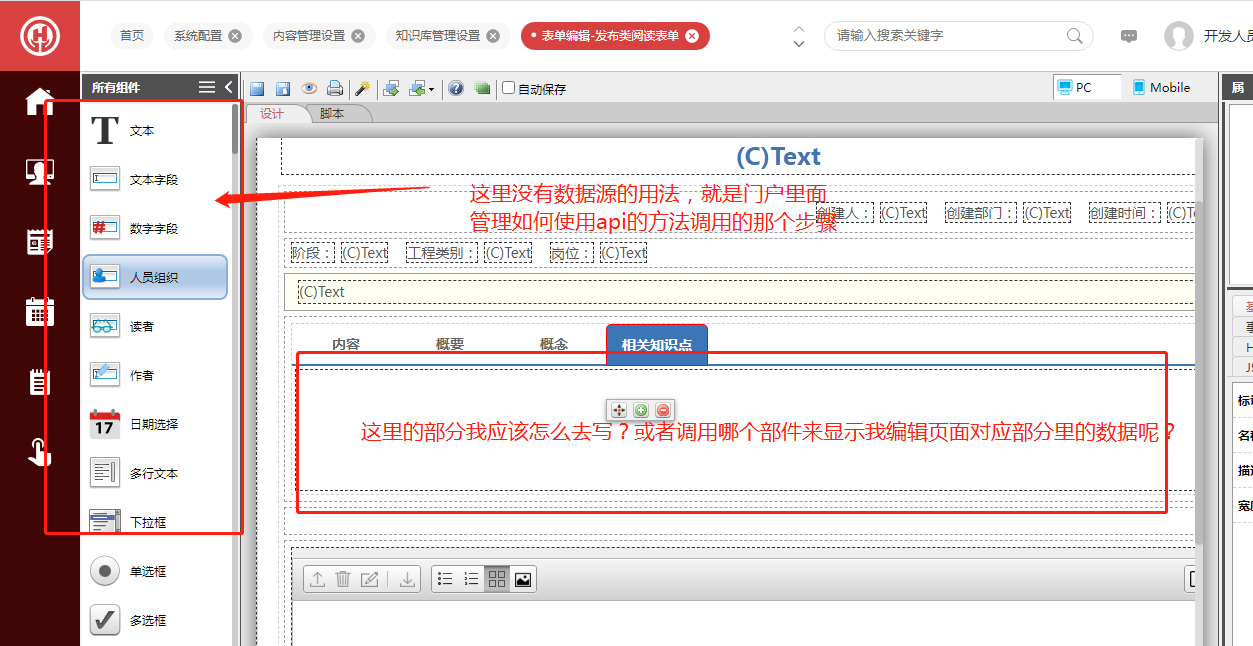Screen dimensions: 1253x646
Task: Preview the form with the eye icon
Action: [x=309, y=88]
